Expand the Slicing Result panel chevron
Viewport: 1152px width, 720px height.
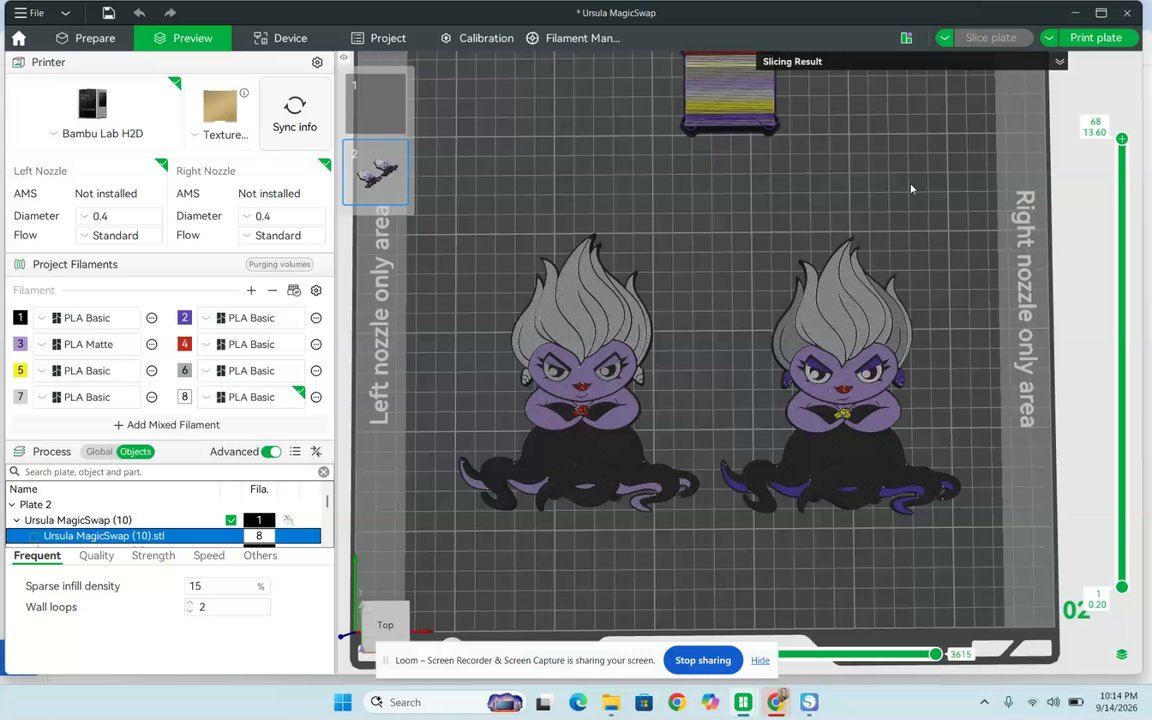1059,62
